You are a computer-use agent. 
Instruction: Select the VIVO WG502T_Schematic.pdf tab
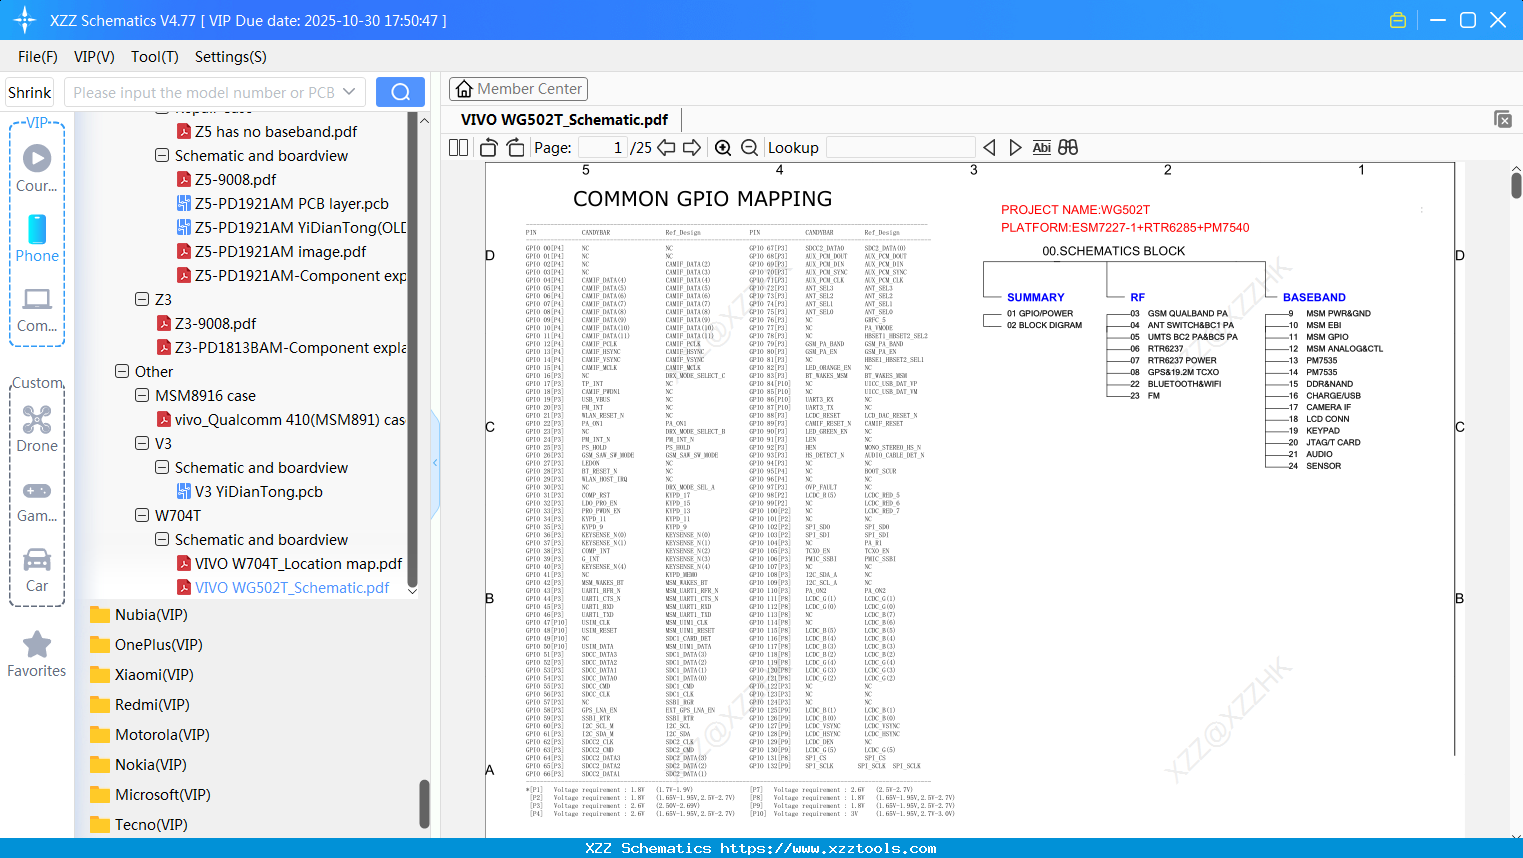562,119
